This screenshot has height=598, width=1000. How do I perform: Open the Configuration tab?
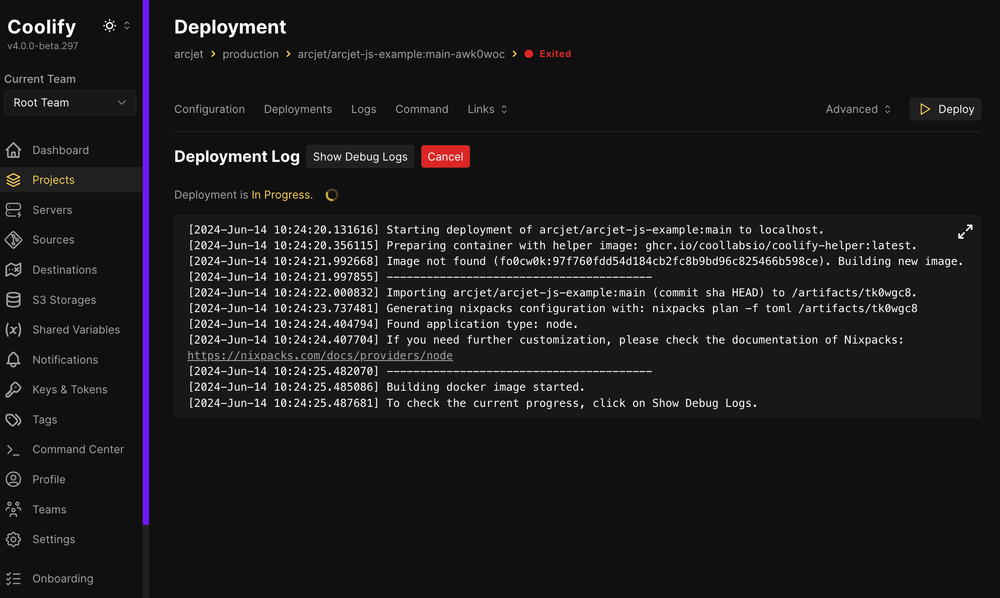click(209, 109)
